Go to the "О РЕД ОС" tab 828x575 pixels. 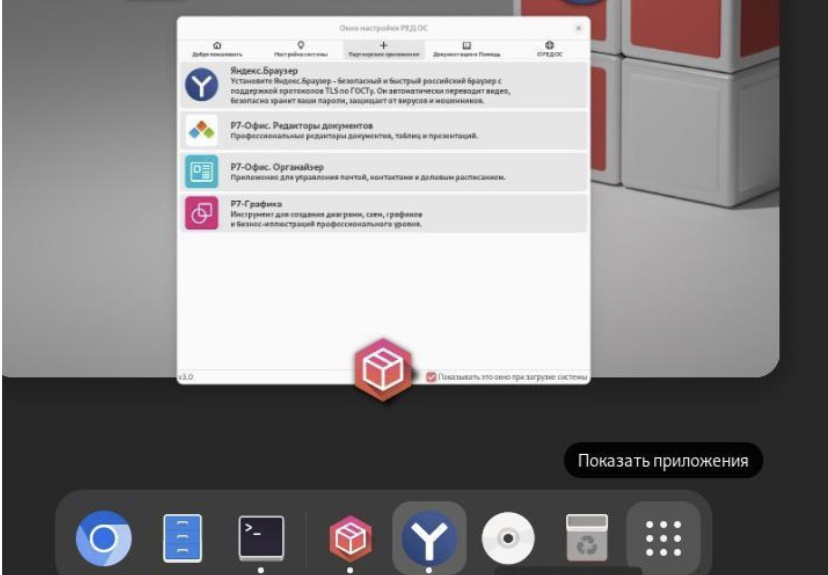[550, 49]
